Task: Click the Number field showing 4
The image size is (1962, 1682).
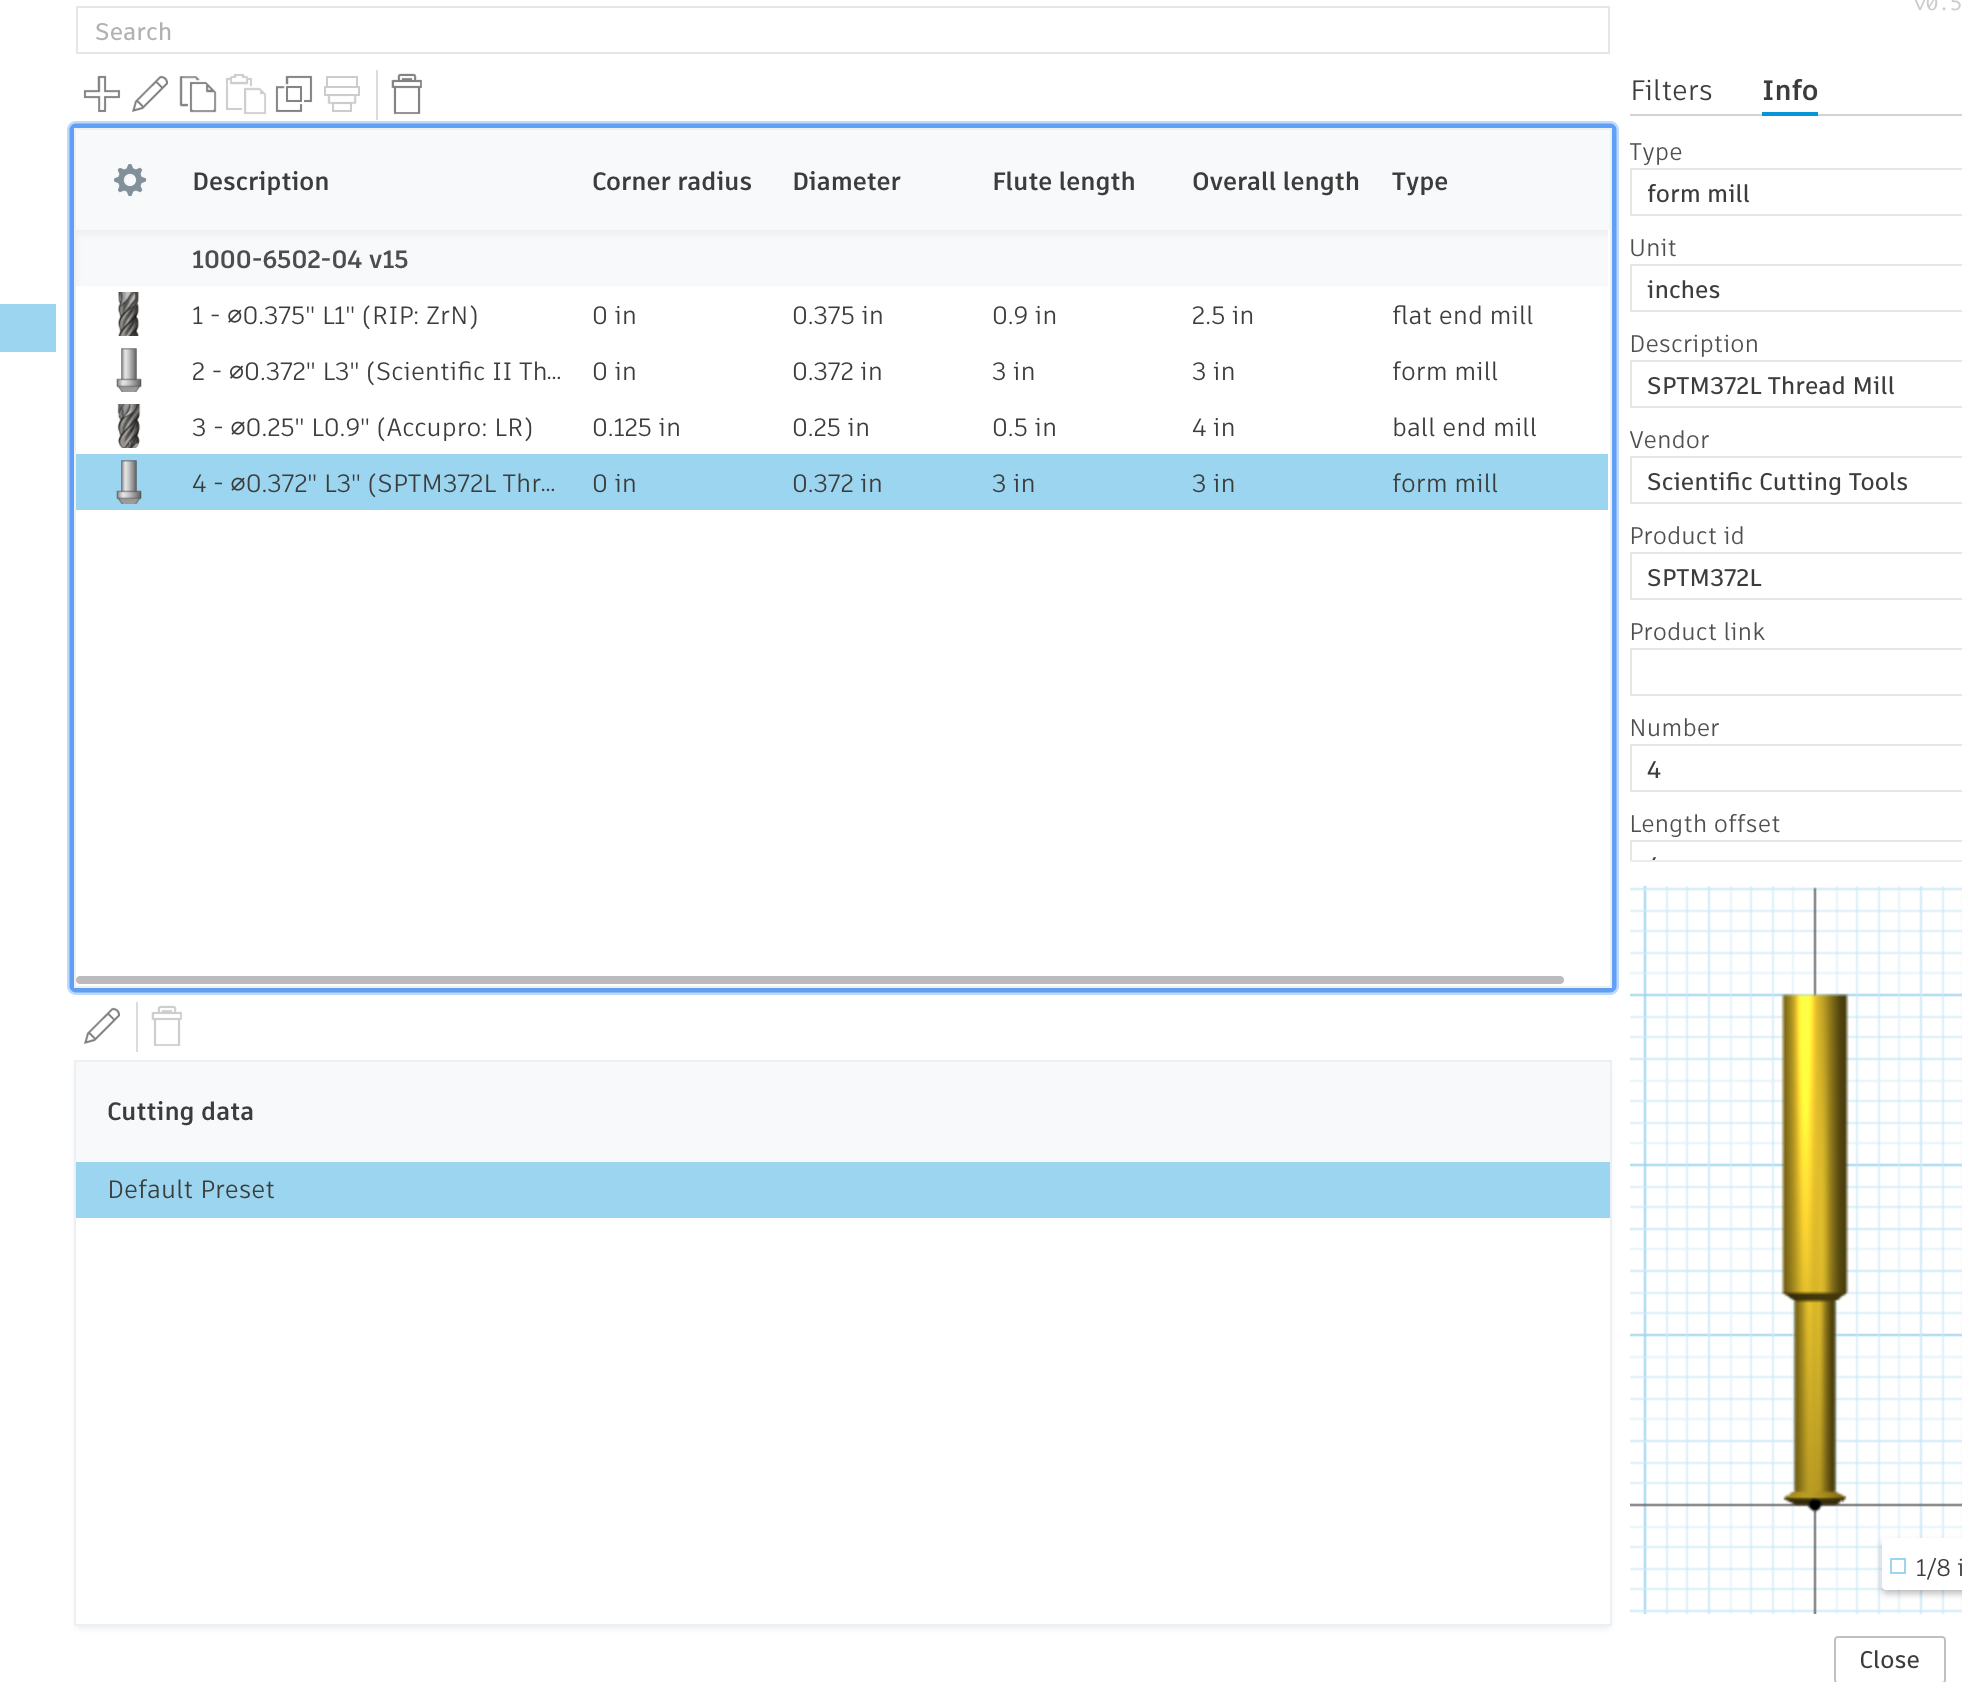Action: 1796,769
